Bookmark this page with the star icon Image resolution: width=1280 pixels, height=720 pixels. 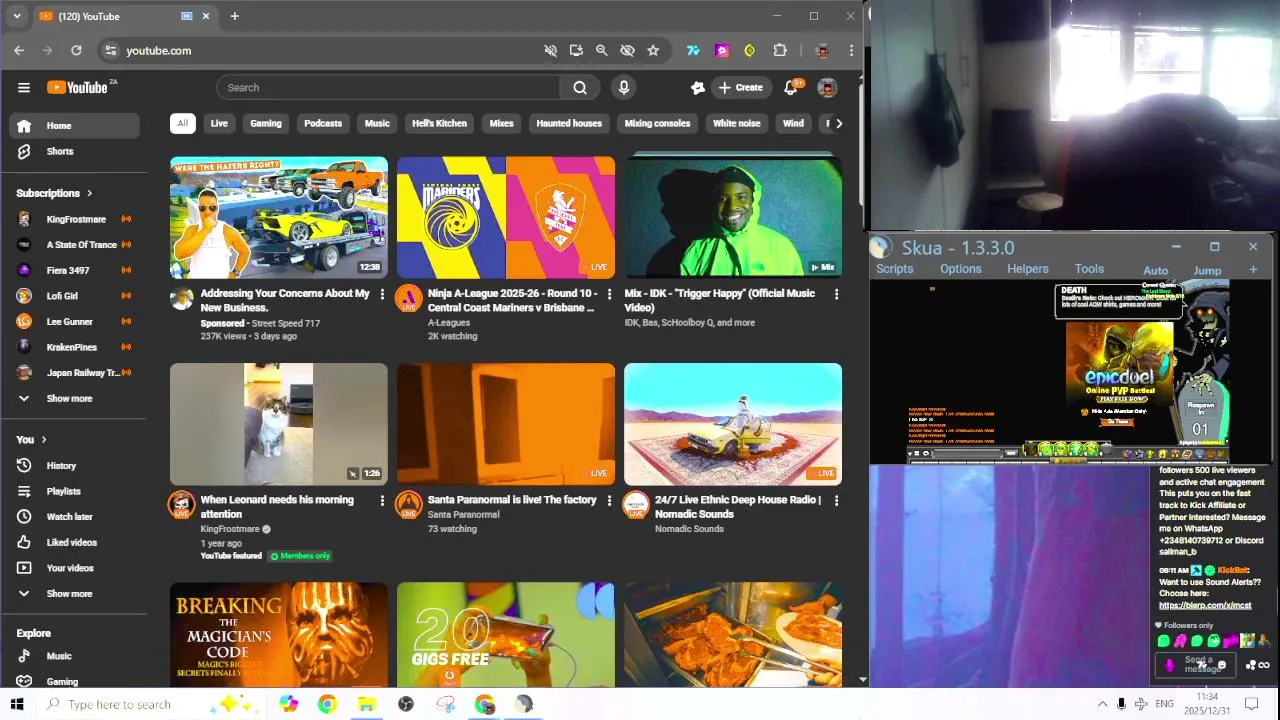point(653,50)
